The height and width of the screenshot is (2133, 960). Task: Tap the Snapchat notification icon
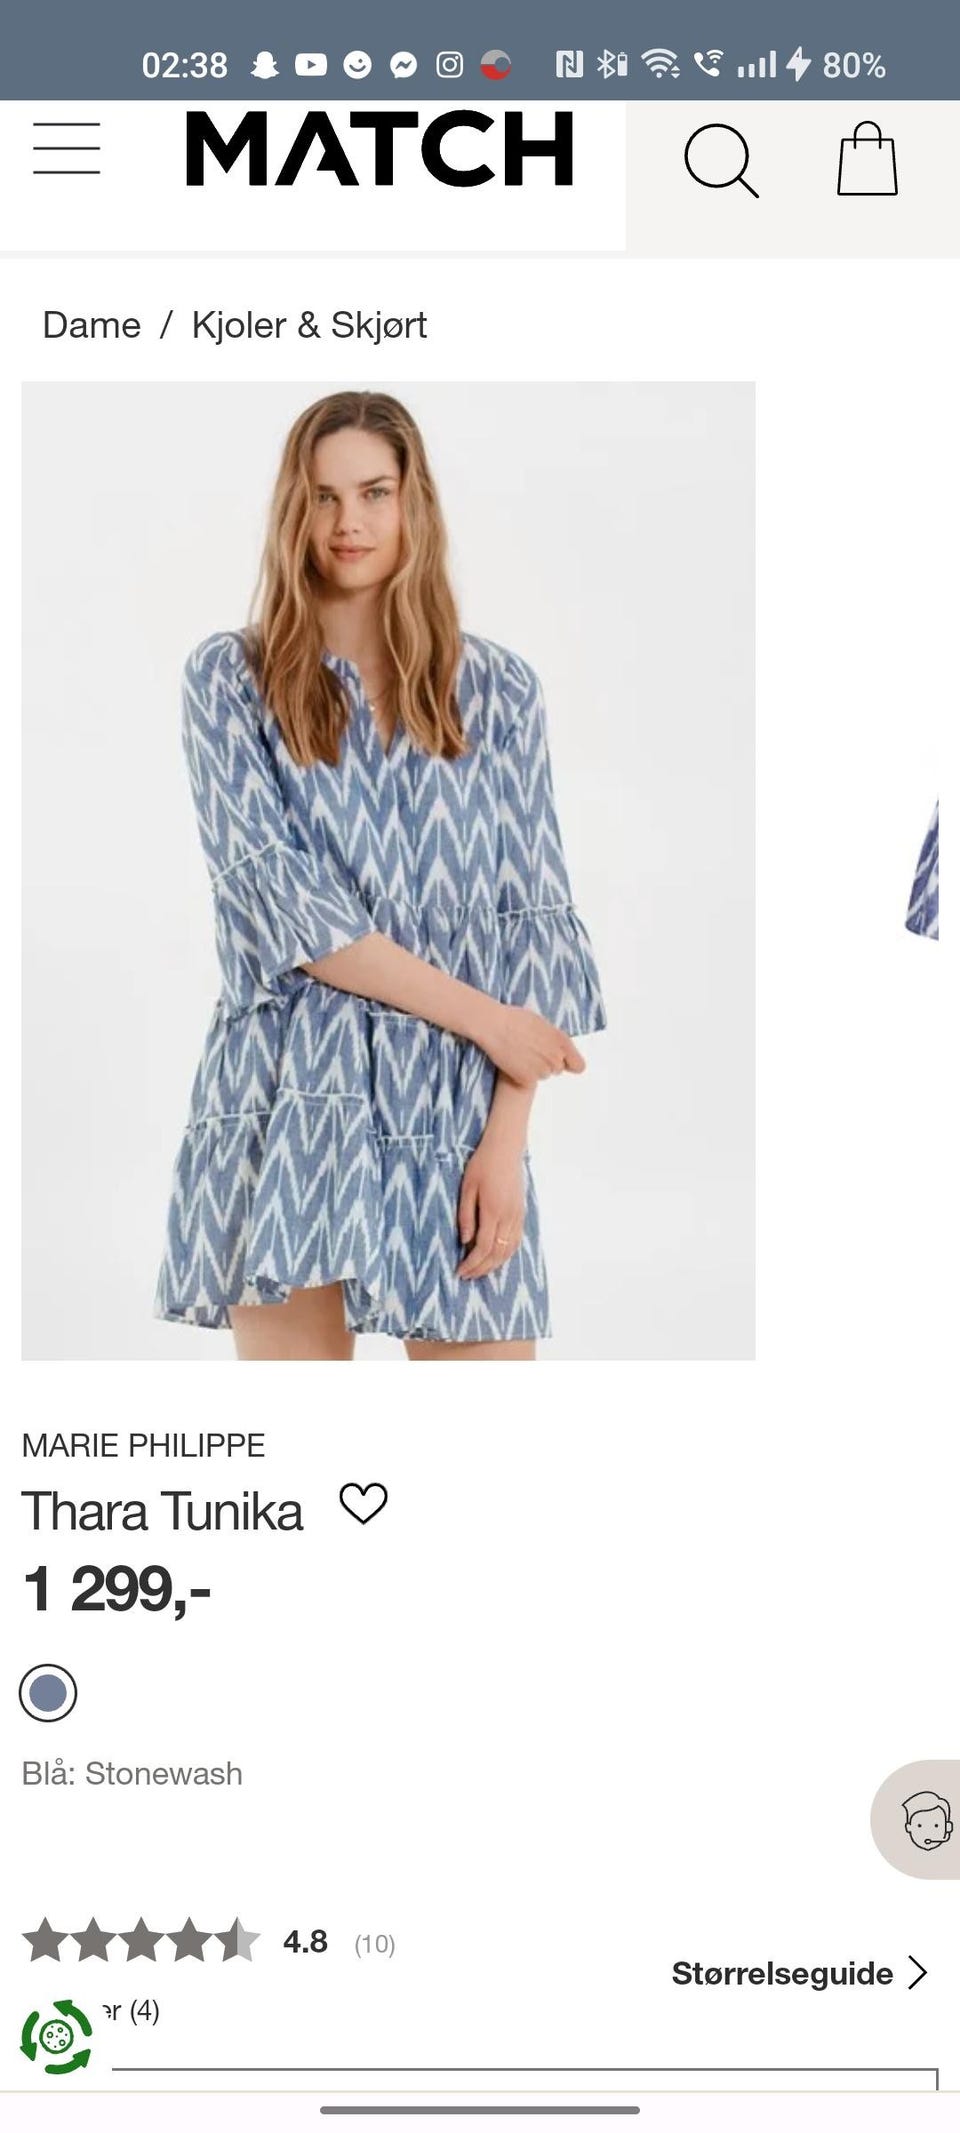click(264, 65)
